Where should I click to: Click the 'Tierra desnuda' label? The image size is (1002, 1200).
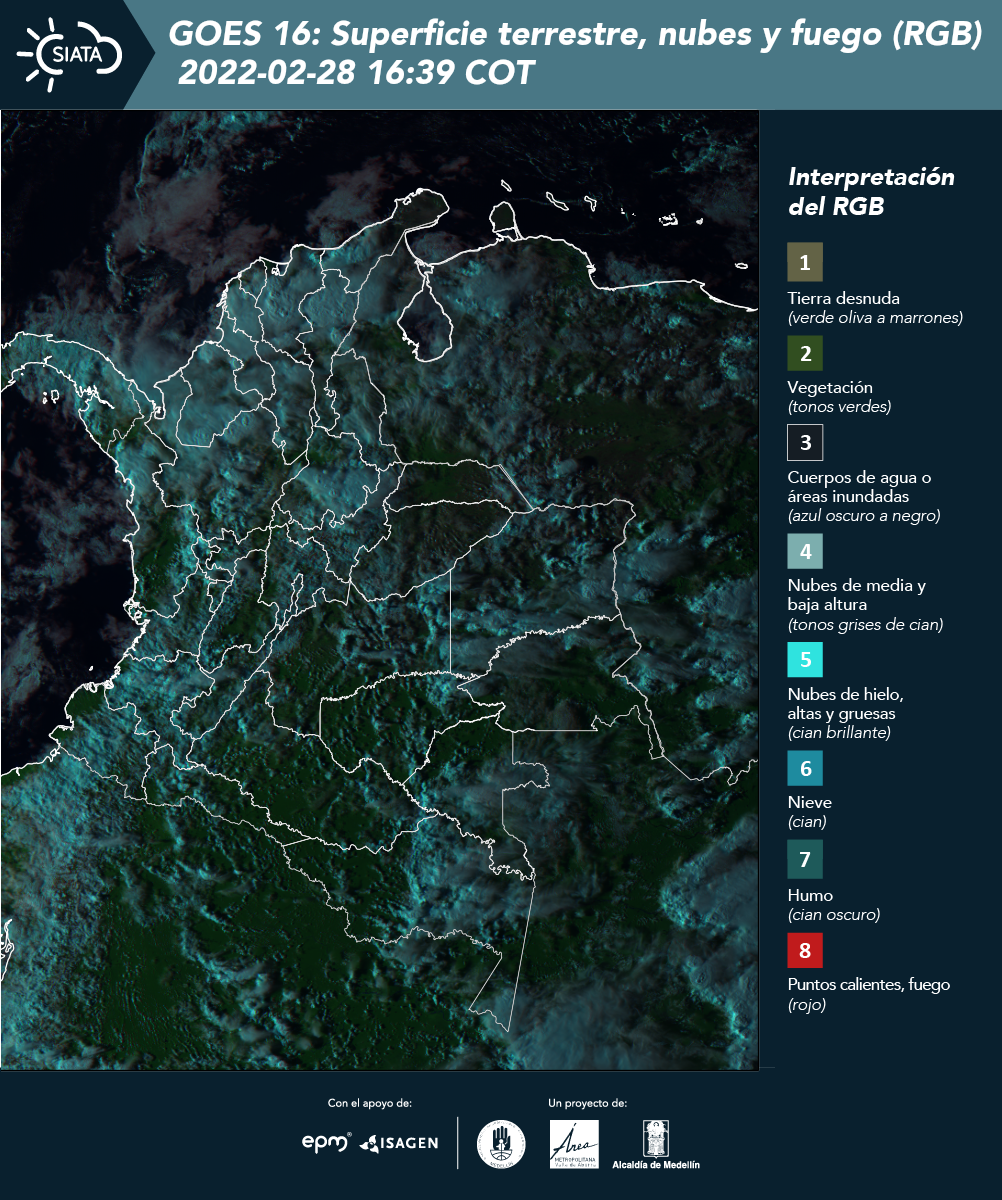pos(844,298)
